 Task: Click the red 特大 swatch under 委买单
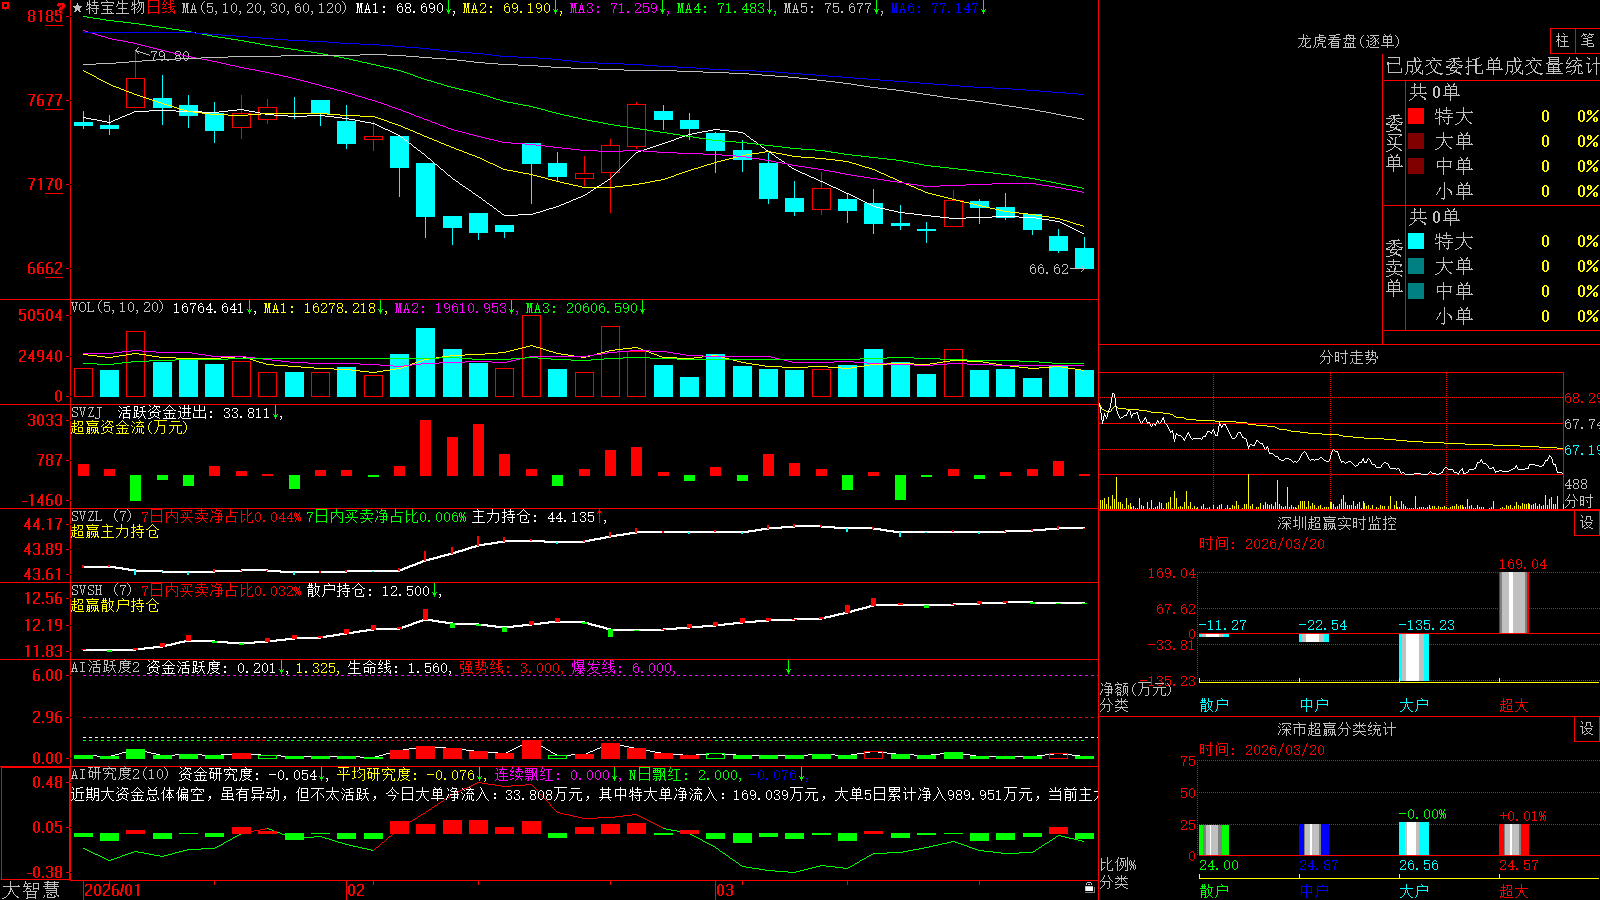pyautogui.click(x=1416, y=116)
